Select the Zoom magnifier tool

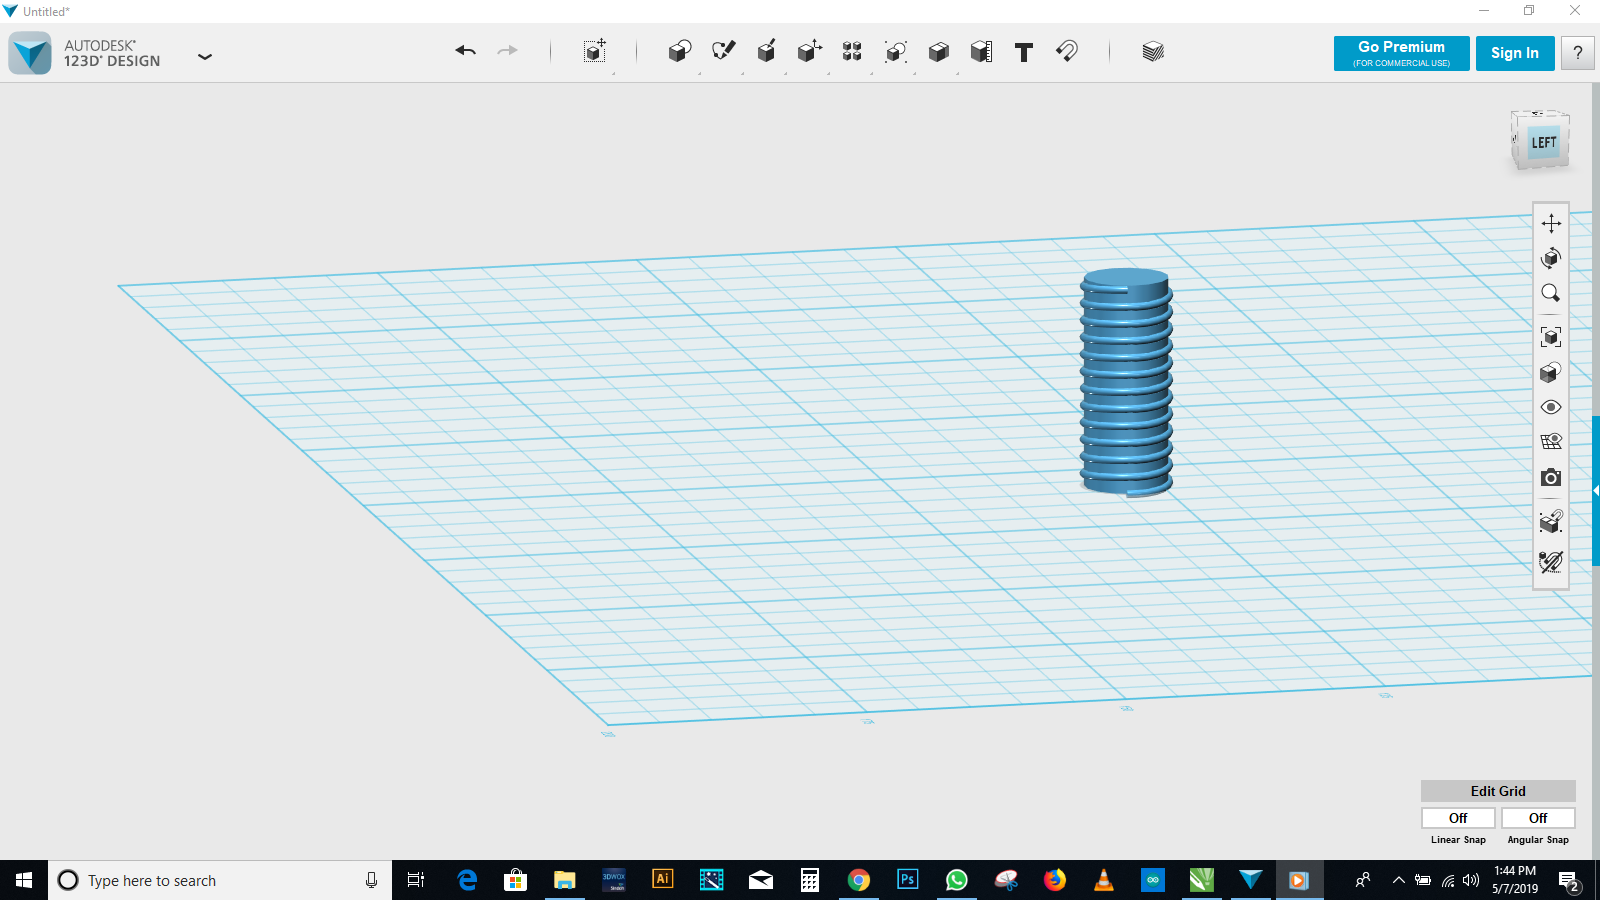tap(1551, 293)
